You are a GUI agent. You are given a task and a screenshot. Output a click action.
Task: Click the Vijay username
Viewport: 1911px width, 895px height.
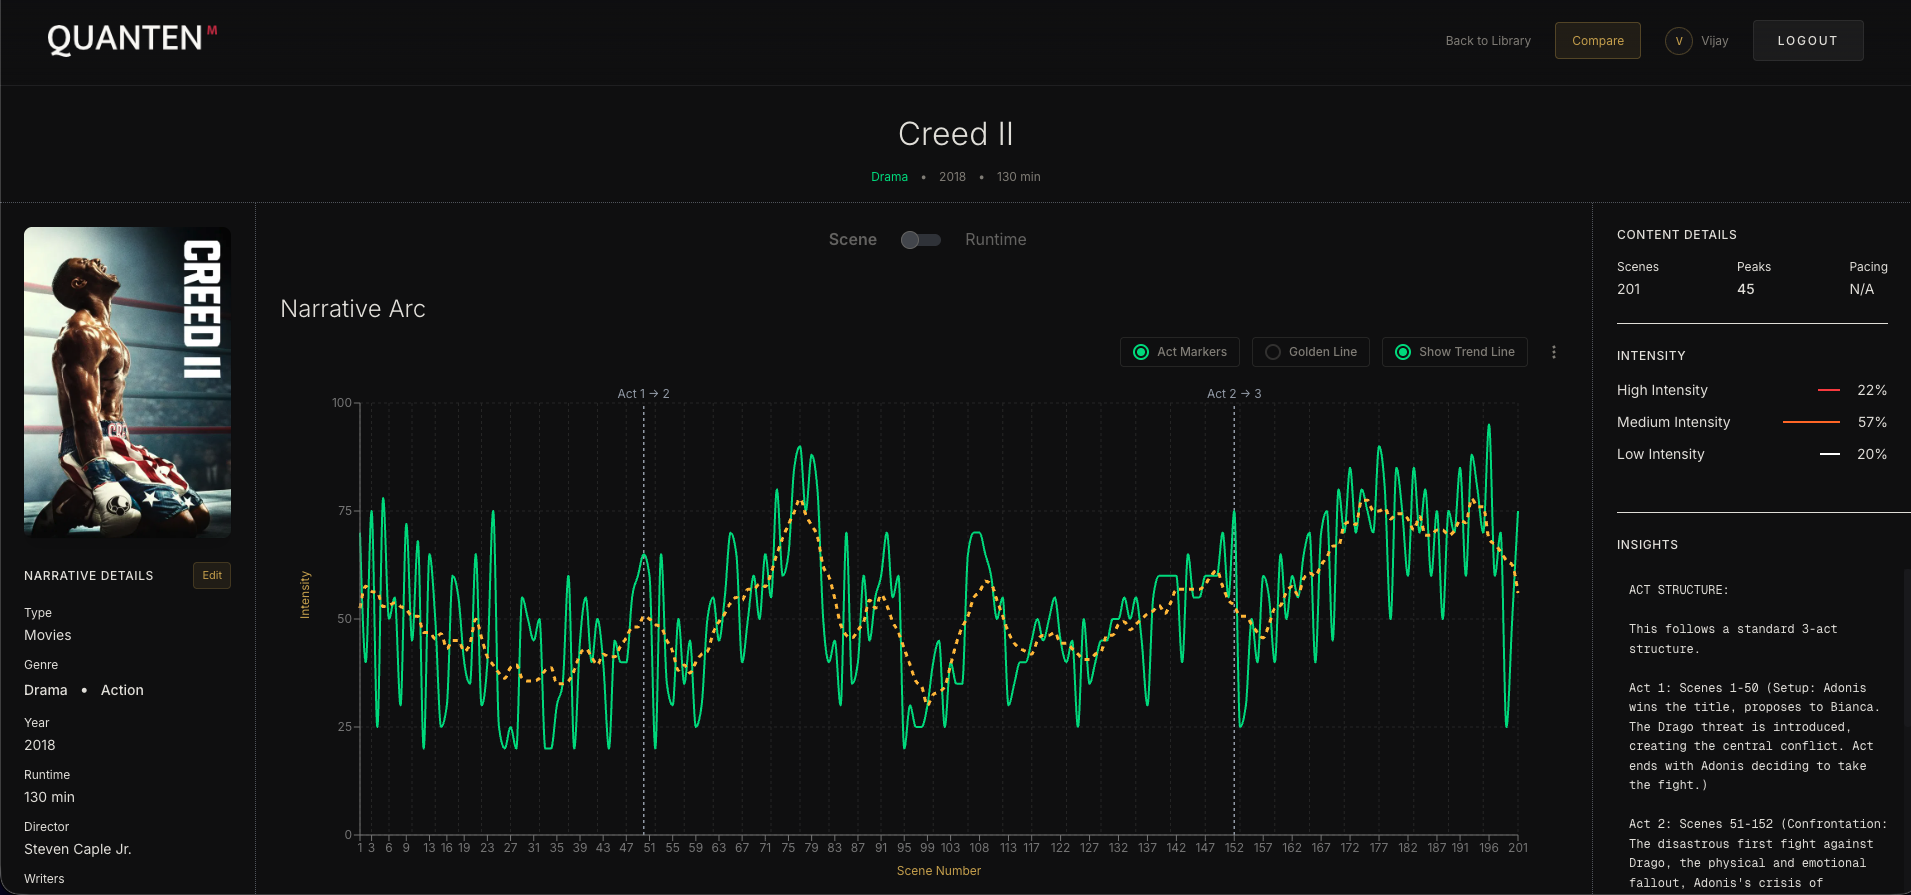click(1714, 41)
